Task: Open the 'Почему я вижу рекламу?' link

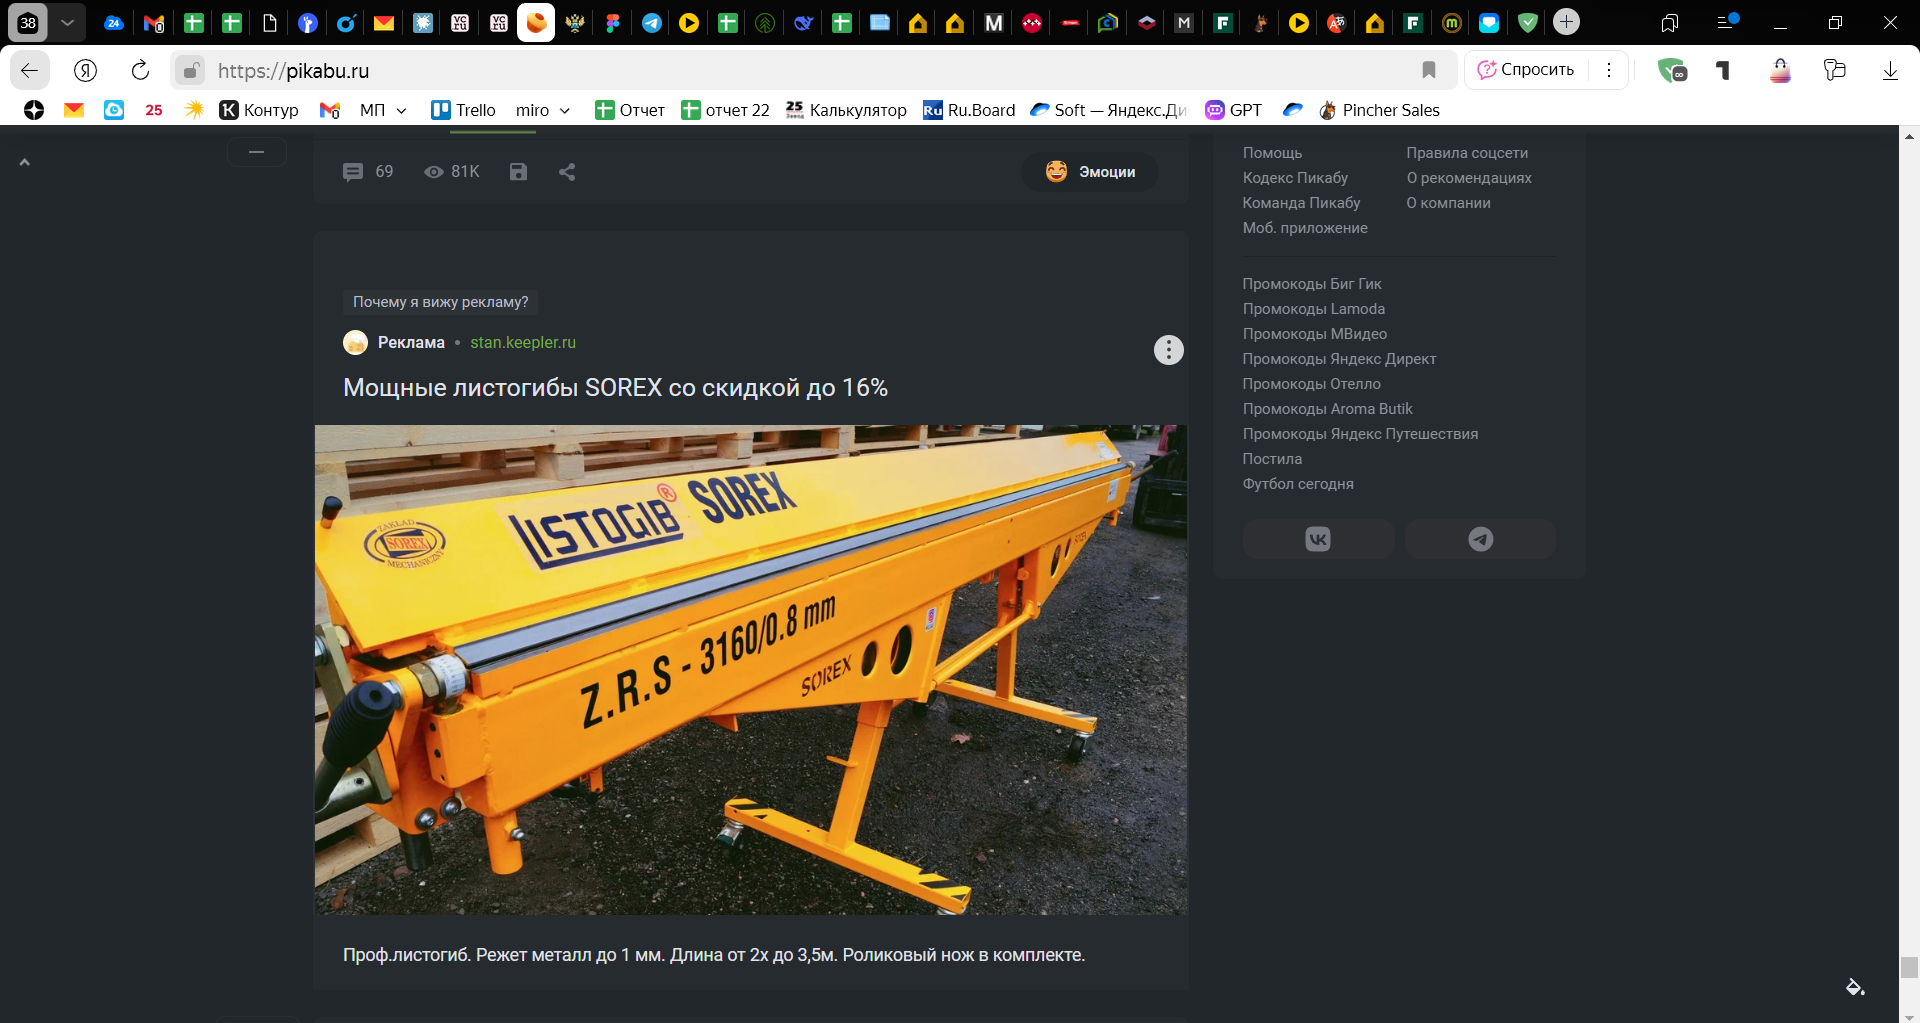Action: pyautogui.click(x=439, y=302)
